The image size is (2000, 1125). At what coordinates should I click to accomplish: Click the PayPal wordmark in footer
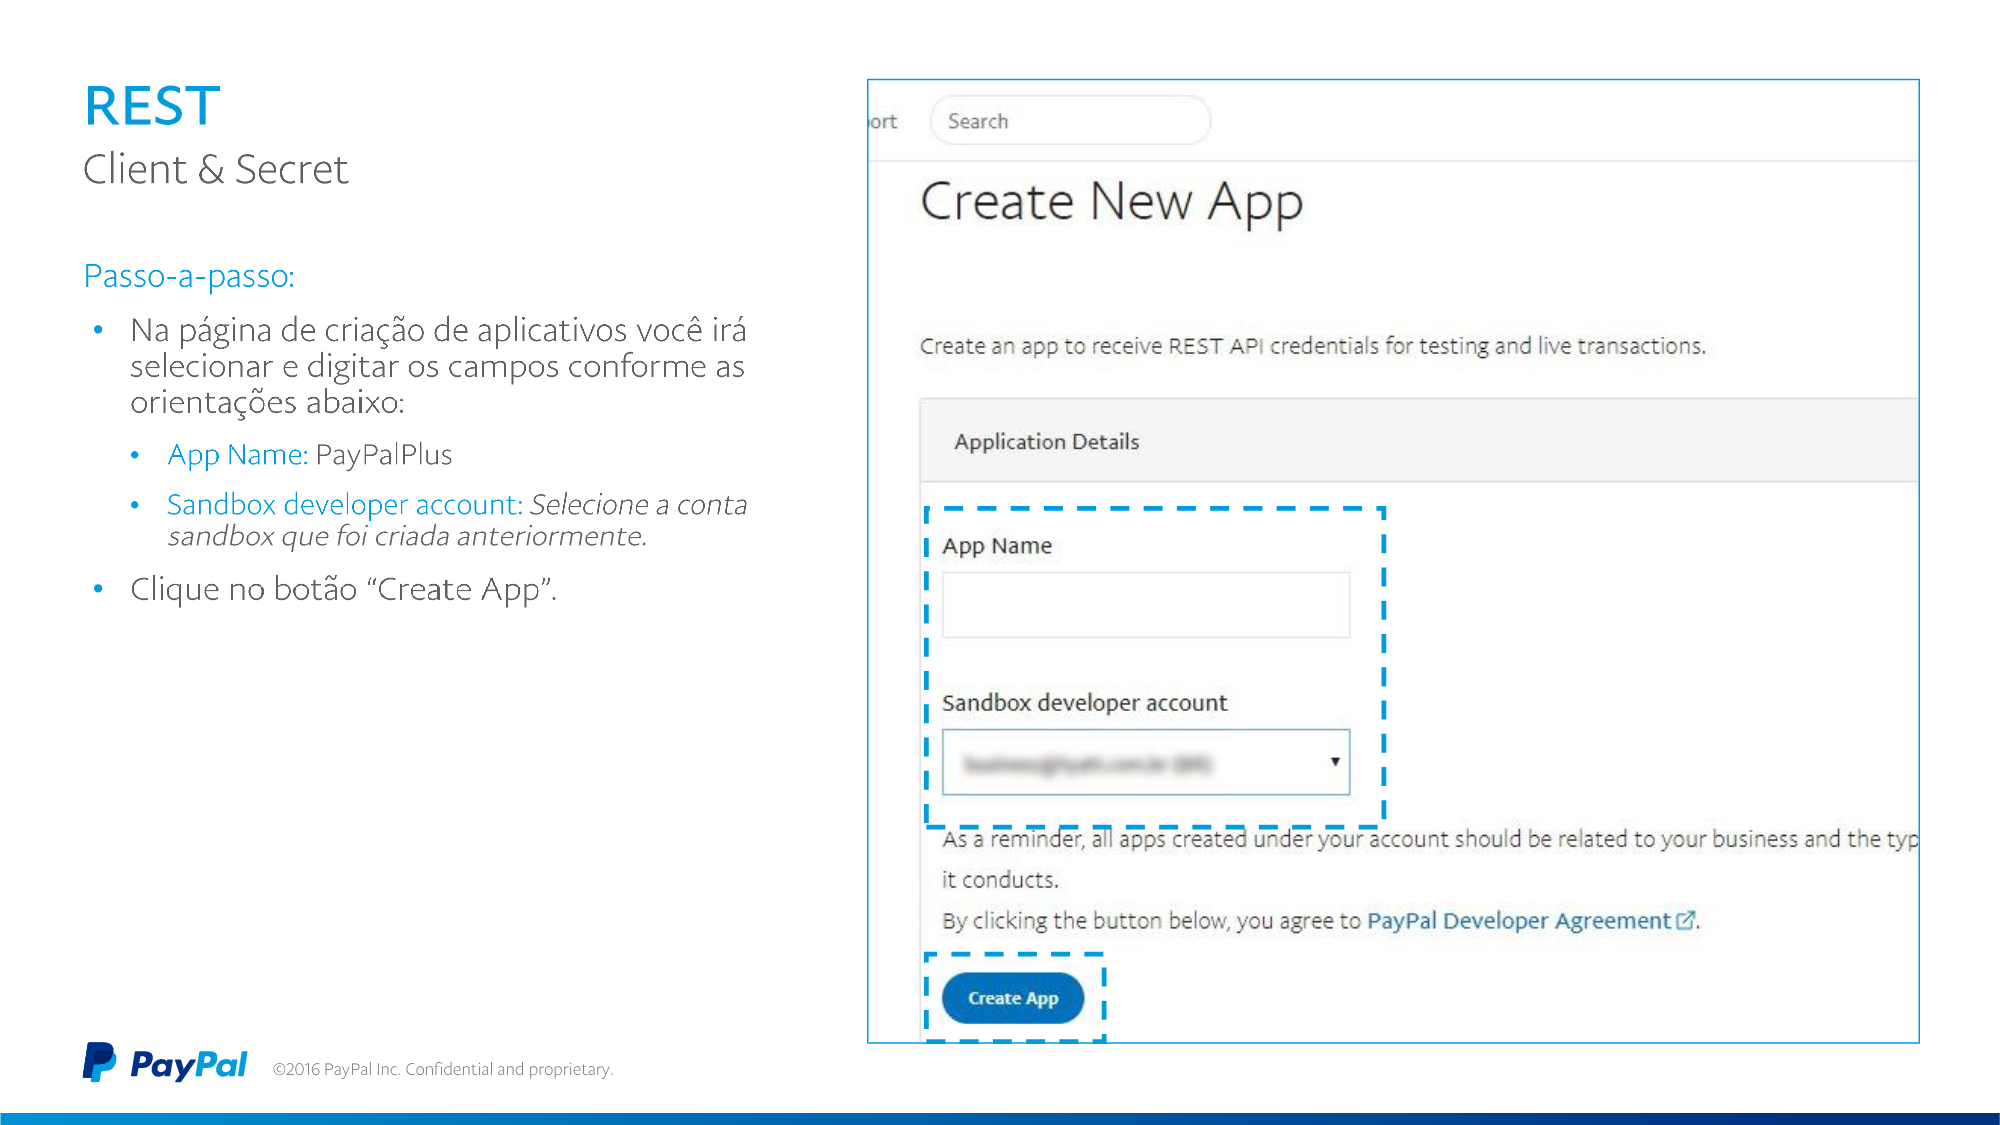[x=188, y=1065]
